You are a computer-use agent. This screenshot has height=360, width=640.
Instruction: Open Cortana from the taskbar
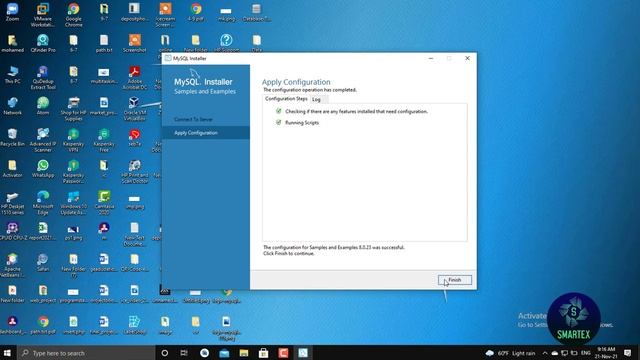165,353
